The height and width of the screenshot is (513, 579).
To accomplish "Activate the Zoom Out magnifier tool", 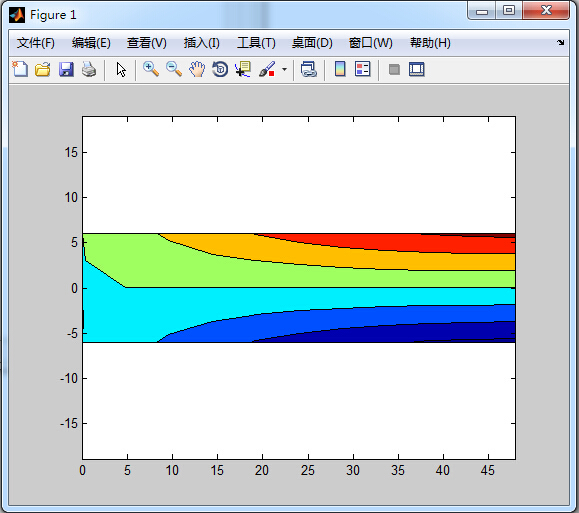I will 174,69.
